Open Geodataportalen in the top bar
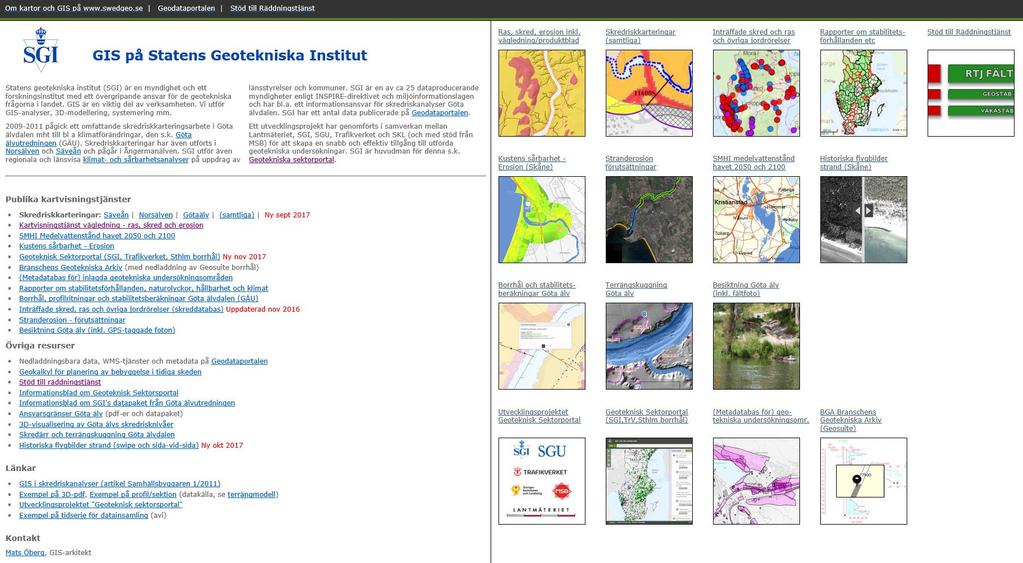Screen dimensions: 1023x563 pyautogui.click(x=186, y=8)
